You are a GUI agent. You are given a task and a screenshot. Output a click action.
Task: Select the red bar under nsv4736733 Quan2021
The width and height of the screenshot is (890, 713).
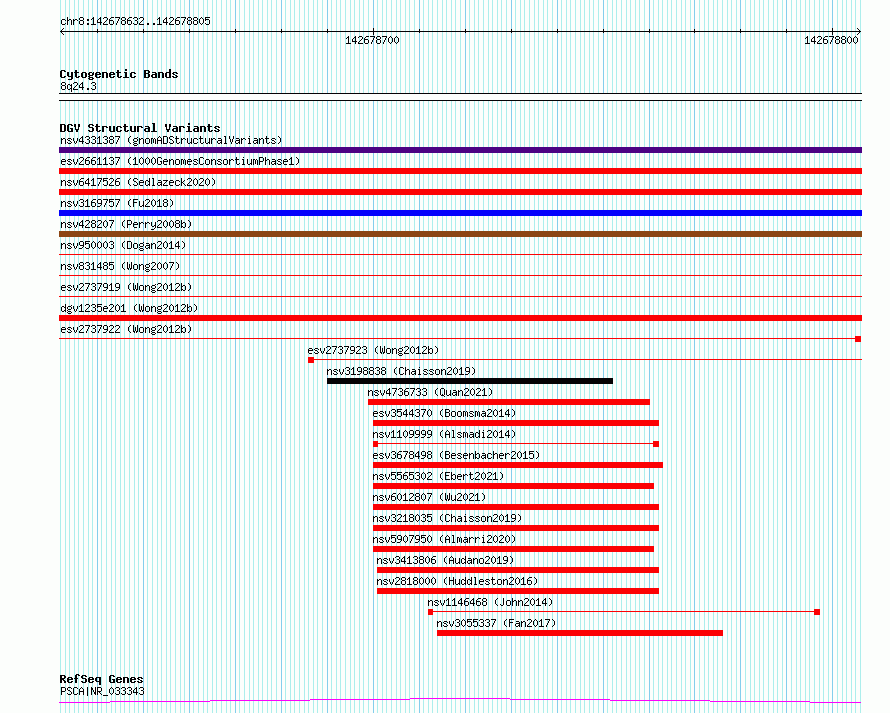[509, 402]
